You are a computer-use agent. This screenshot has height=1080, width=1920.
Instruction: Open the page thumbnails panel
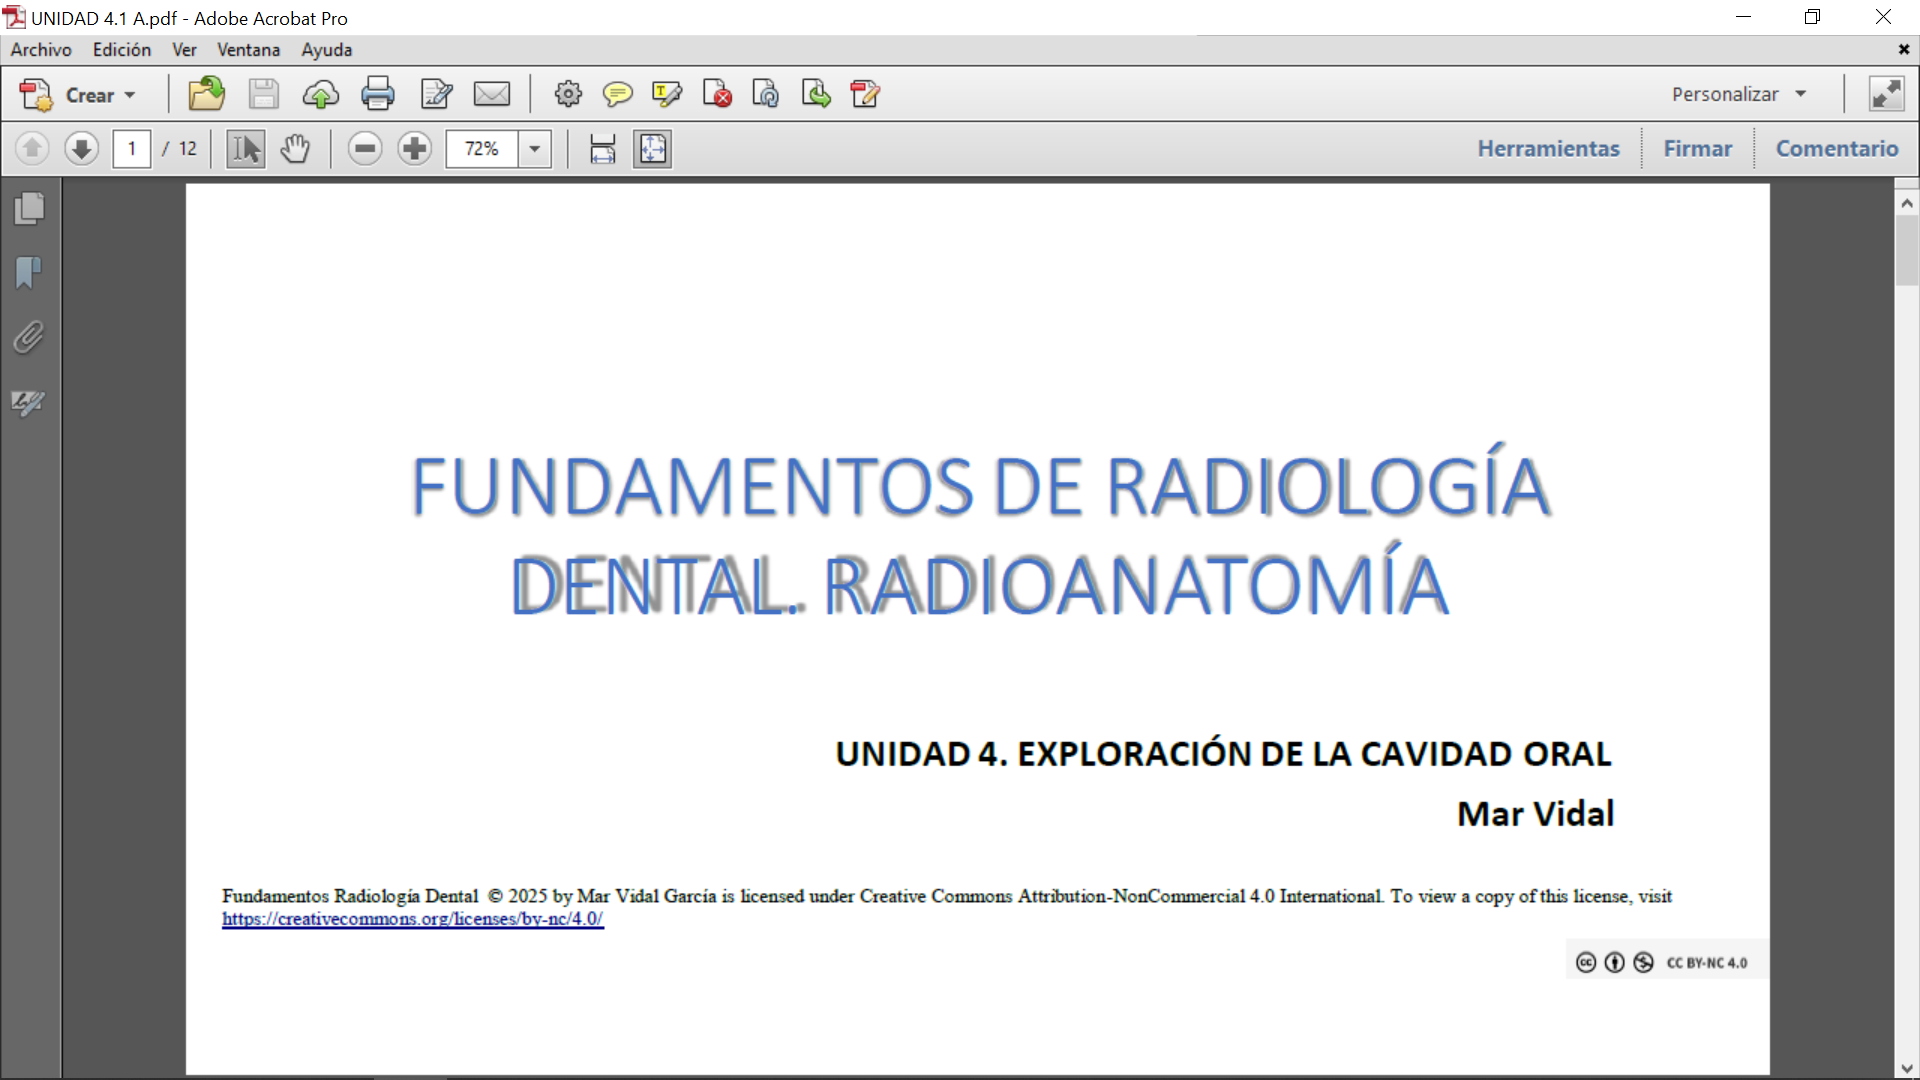30,208
